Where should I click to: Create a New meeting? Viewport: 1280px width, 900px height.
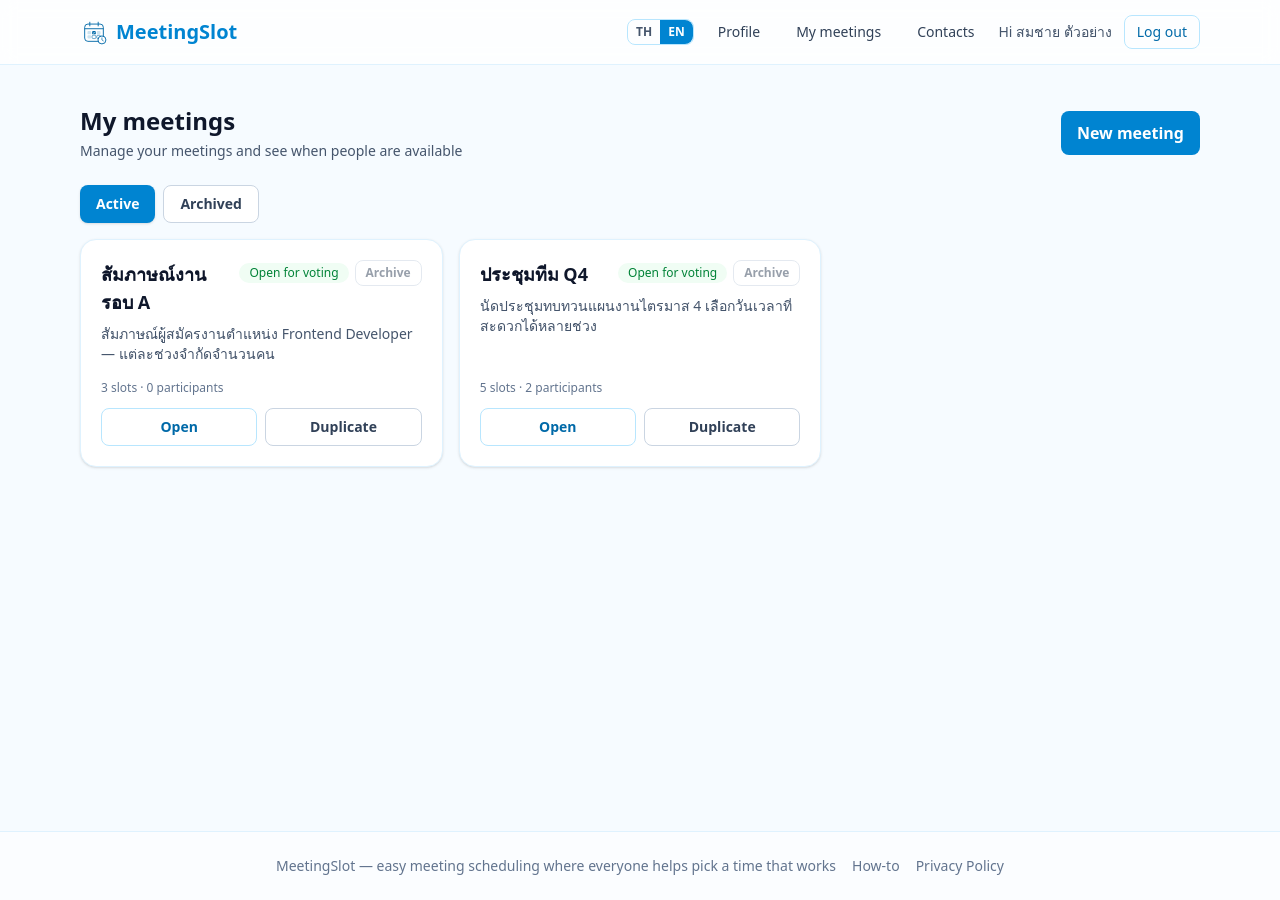(1130, 133)
